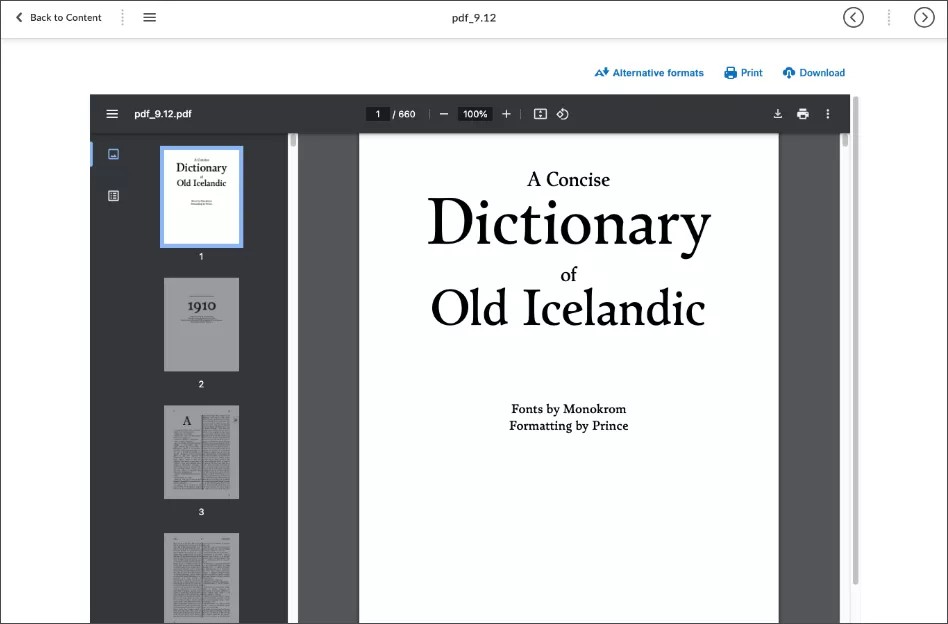948x624 pixels.
Task: Click the fit to page button
Action: point(540,114)
